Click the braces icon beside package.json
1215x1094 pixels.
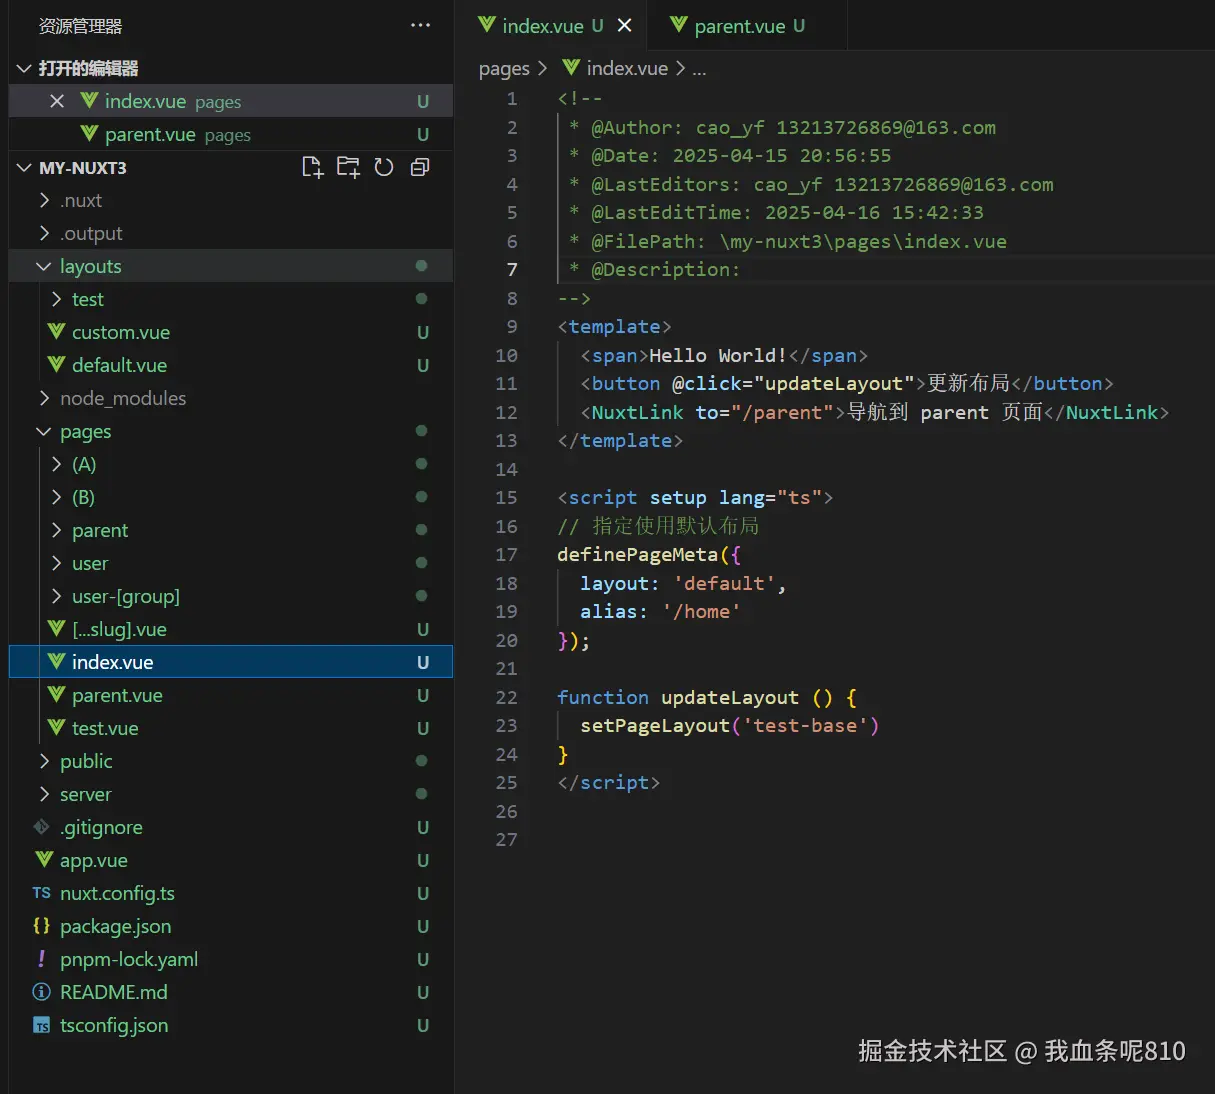pyautogui.click(x=42, y=926)
